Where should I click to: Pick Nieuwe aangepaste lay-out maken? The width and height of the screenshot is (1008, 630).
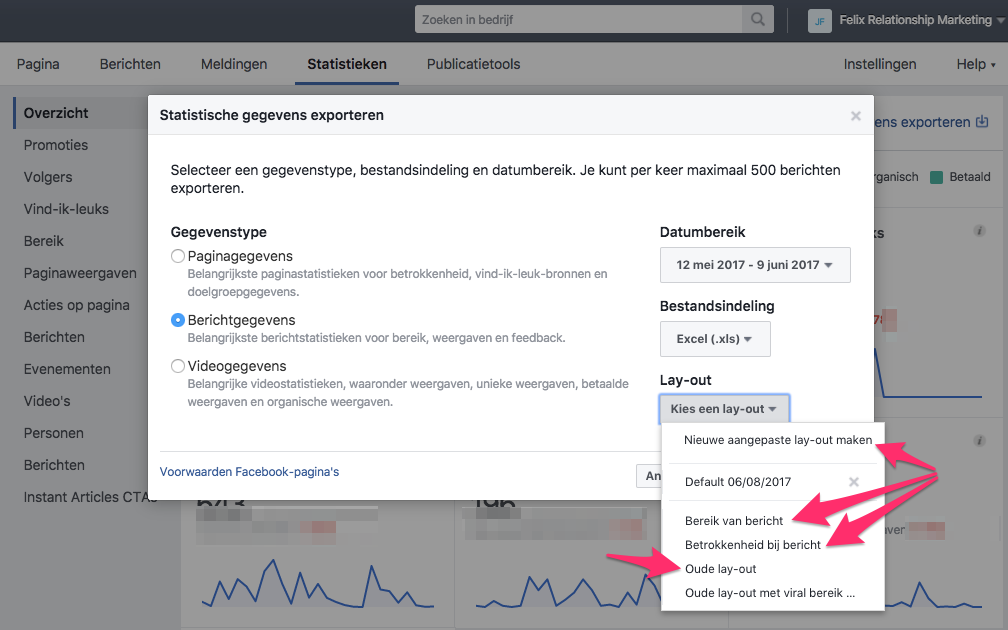pyautogui.click(x=777, y=440)
